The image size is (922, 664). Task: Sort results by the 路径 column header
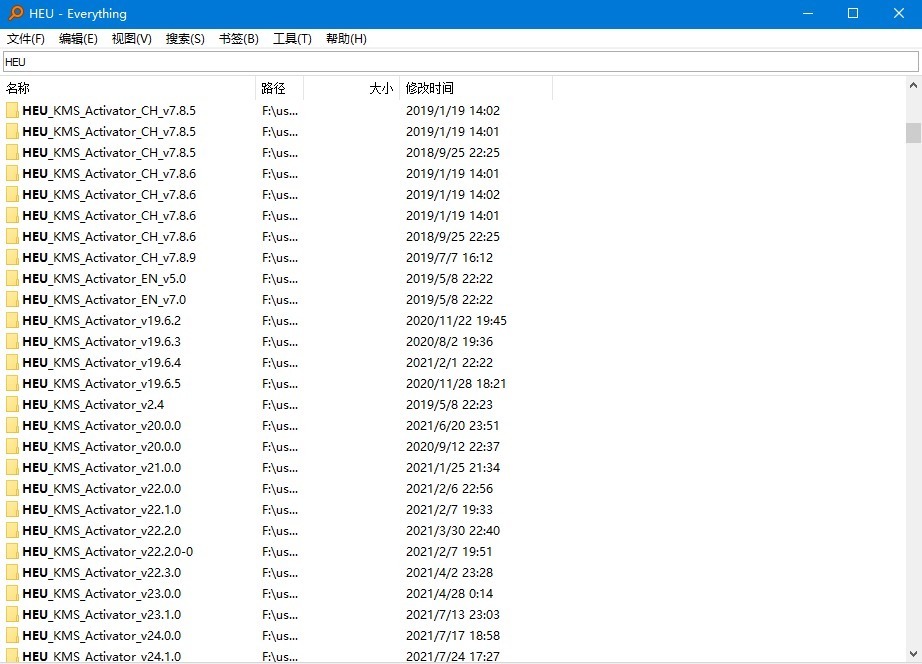point(279,88)
